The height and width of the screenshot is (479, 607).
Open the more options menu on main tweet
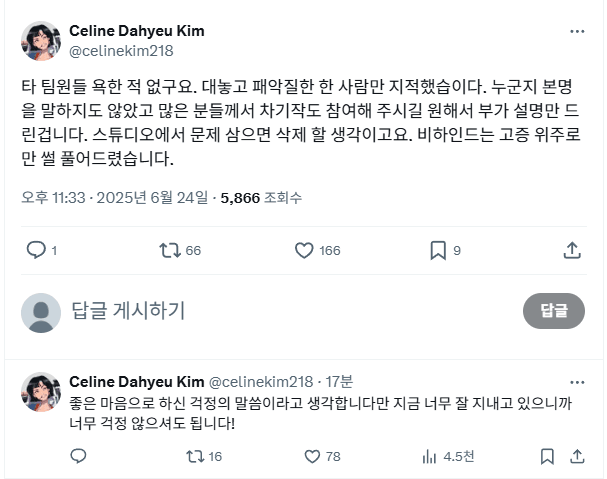576,32
